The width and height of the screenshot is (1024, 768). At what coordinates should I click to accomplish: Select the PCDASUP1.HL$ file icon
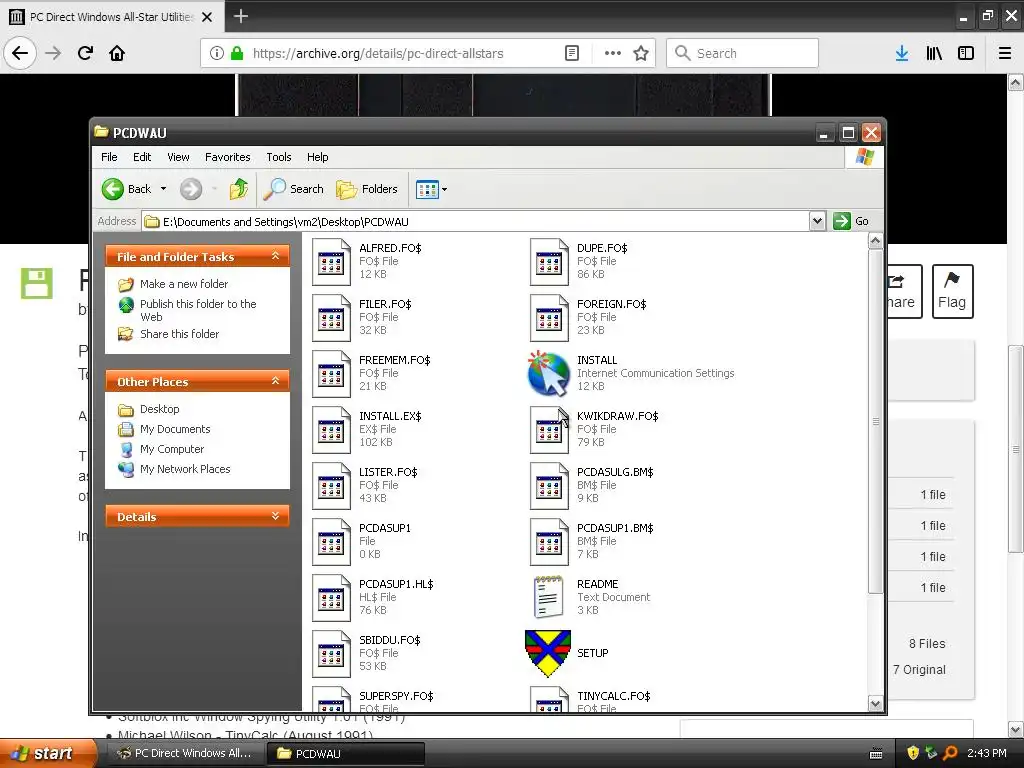point(331,598)
